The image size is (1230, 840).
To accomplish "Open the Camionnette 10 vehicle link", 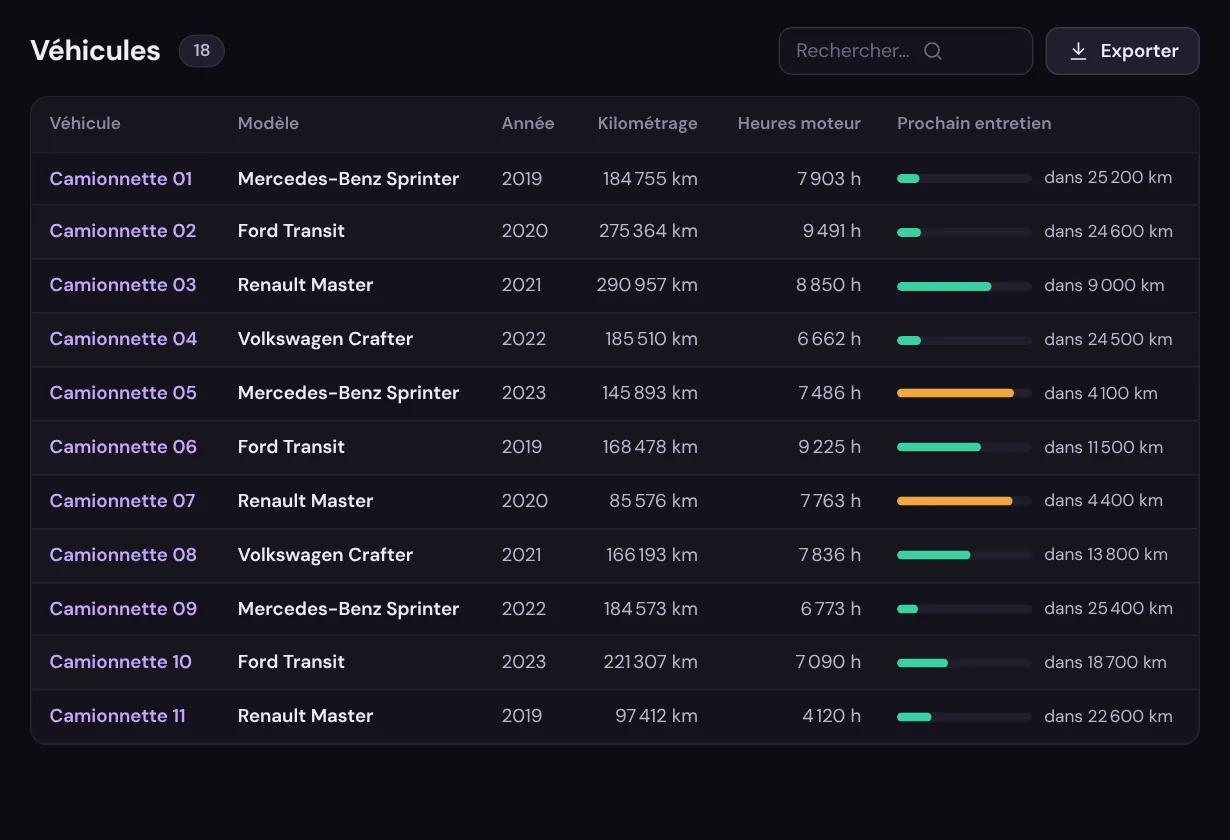I will pyautogui.click(x=121, y=662).
